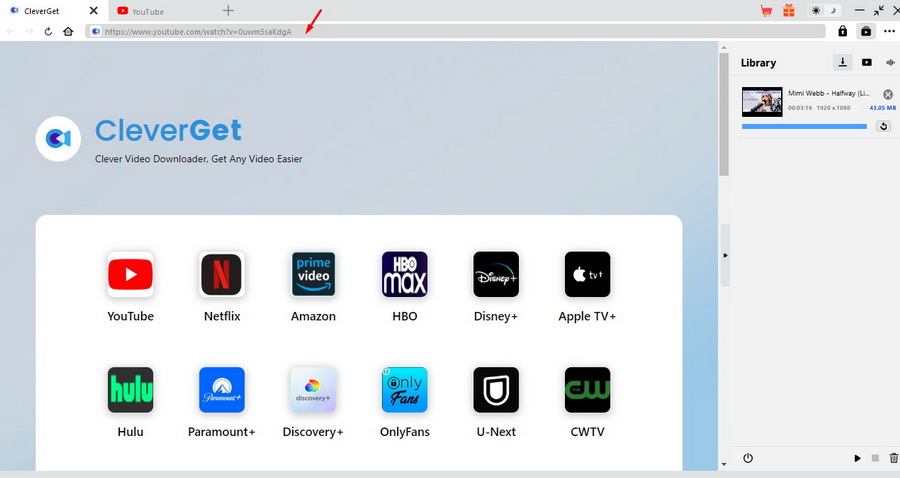
Task: Toggle the library panel bag icon
Action: (866, 31)
